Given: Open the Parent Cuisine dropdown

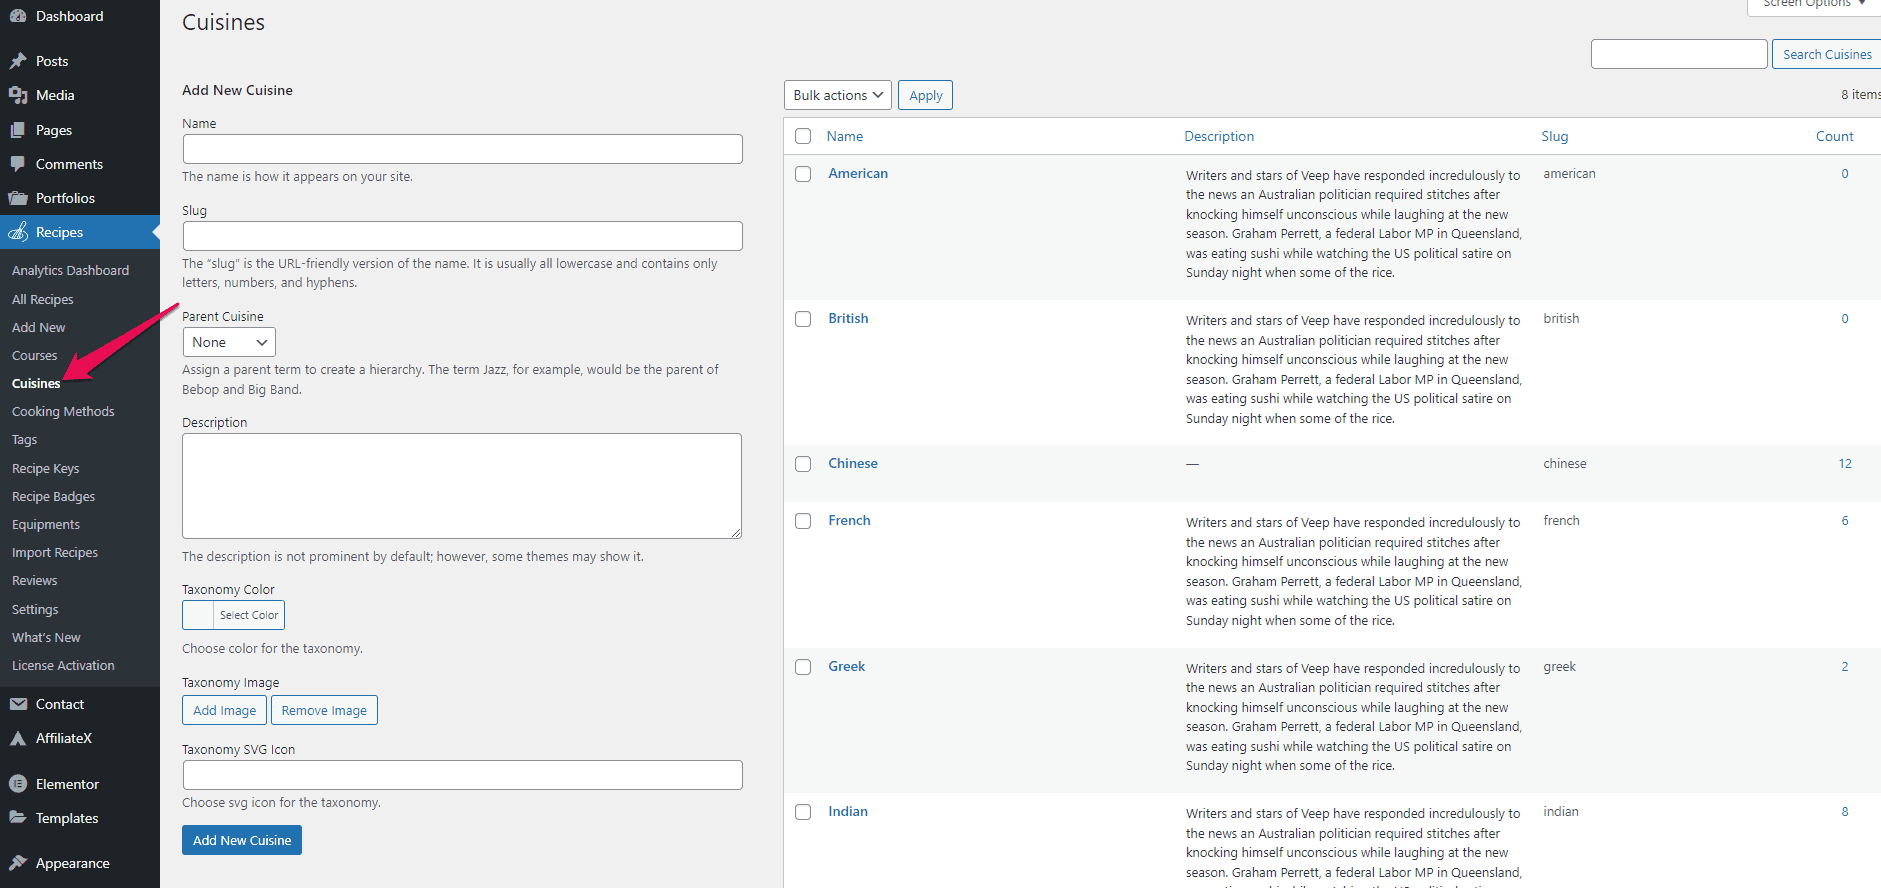Looking at the screenshot, I should [x=229, y=342].
